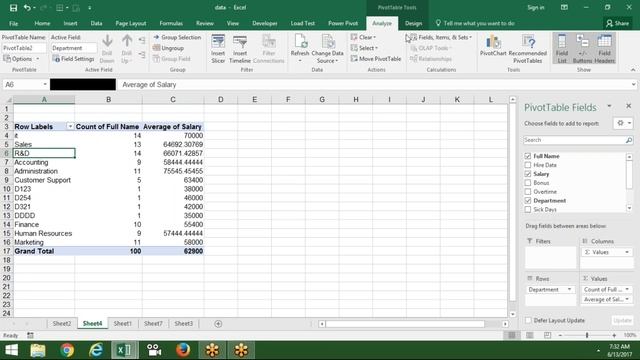Click the Undo arrow icon
The height and width of the screenshot is (360, 640).
[27, 8]
